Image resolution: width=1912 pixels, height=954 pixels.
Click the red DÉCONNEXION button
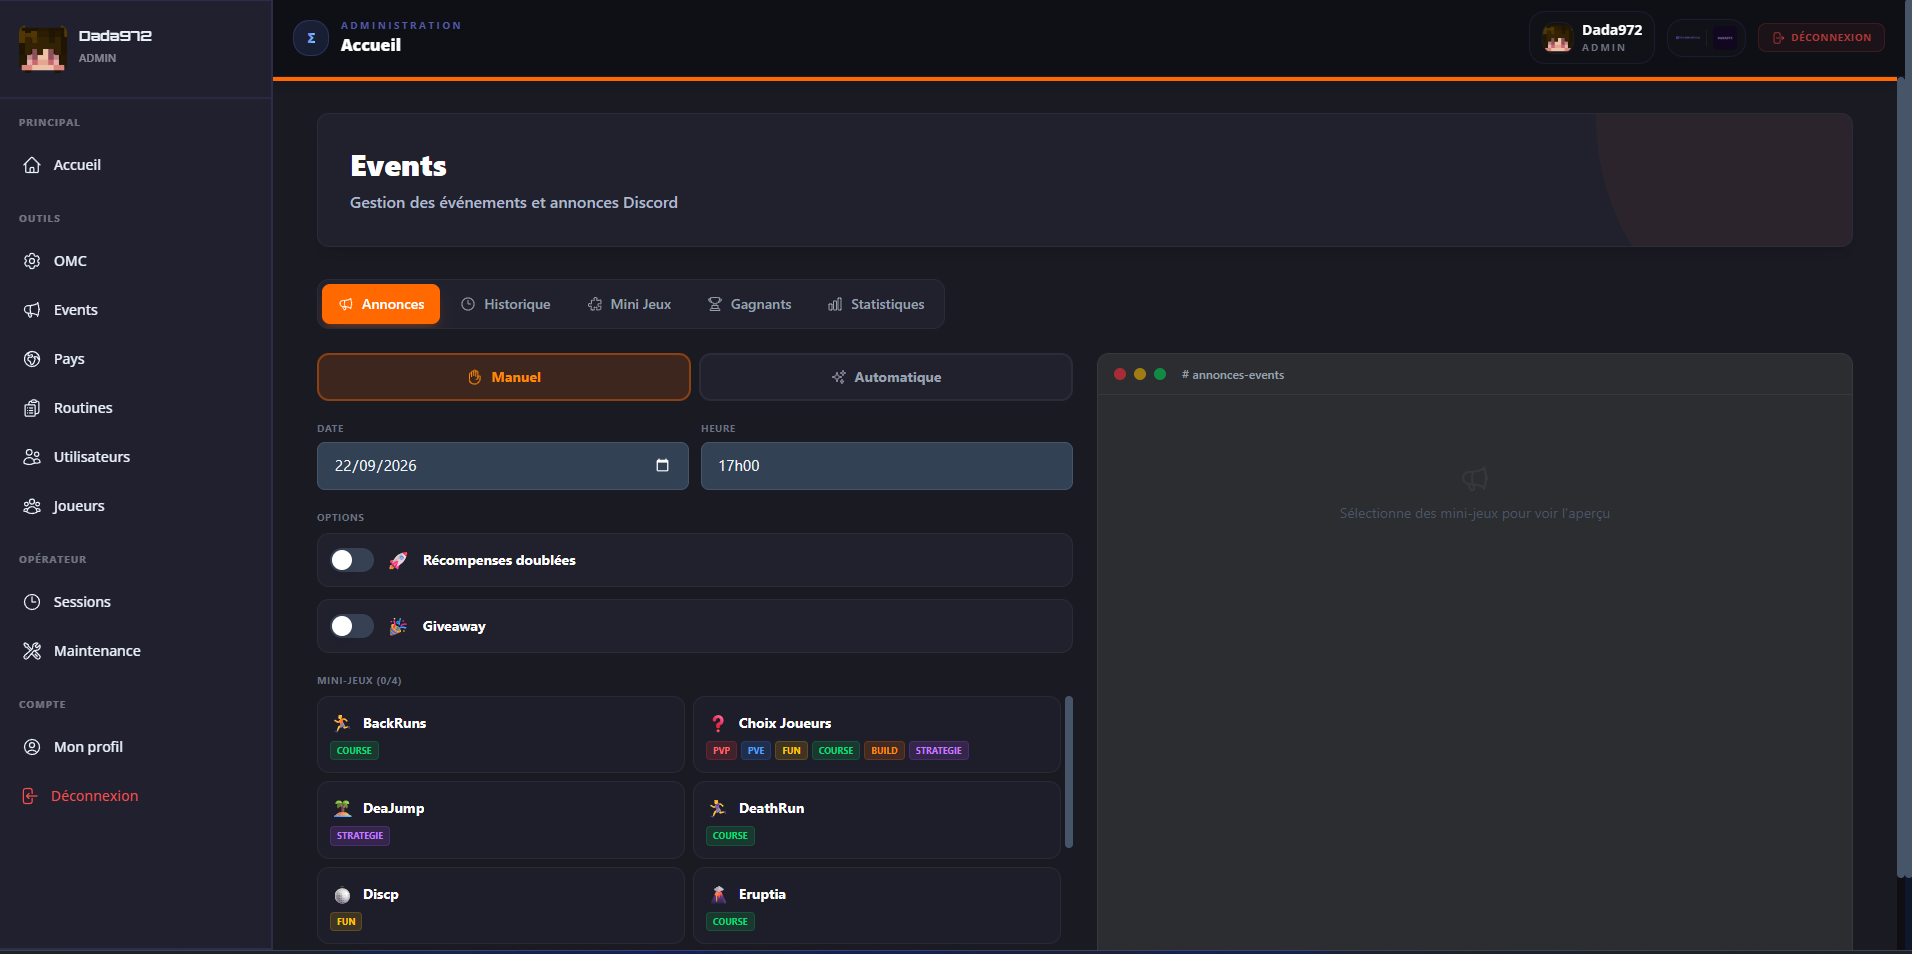pyautogui.click(x=1821, y=38)
